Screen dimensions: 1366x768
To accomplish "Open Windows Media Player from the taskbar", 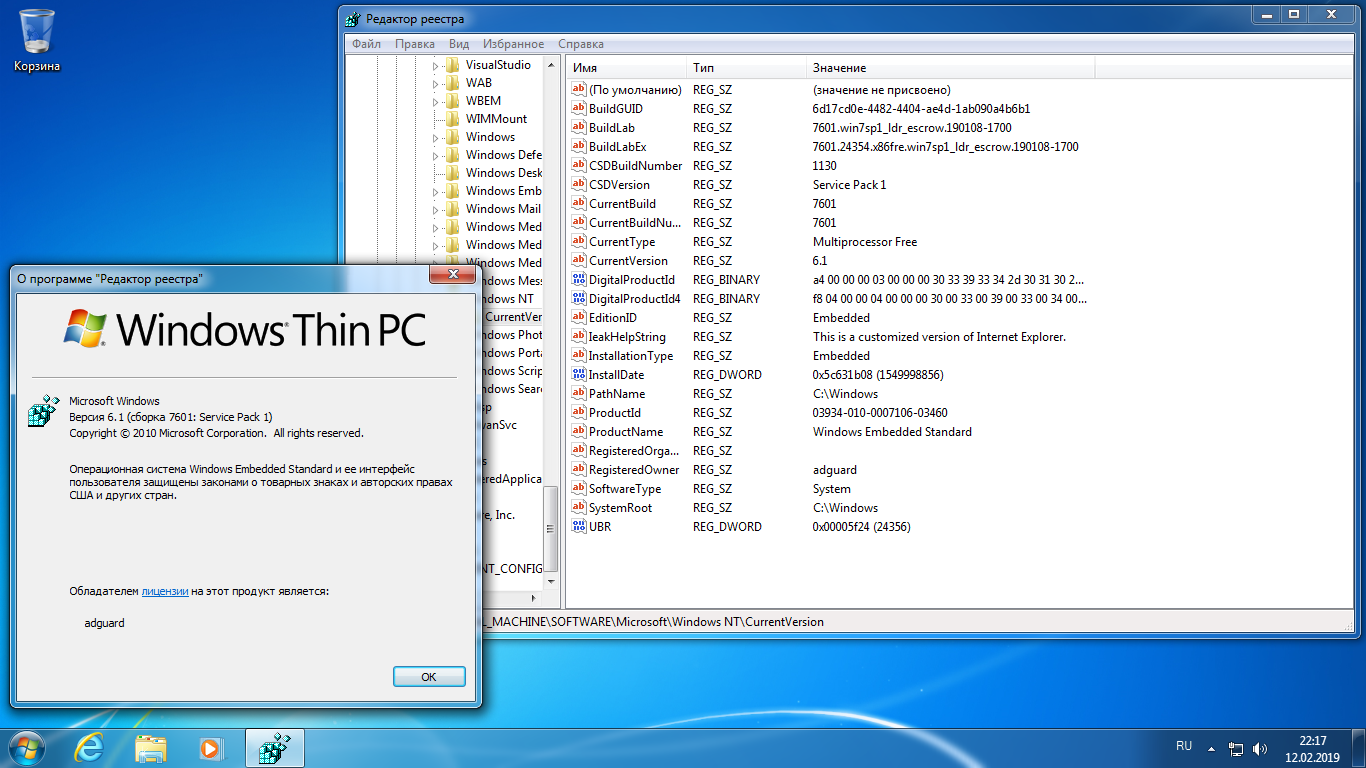I will tap(211, 748).
